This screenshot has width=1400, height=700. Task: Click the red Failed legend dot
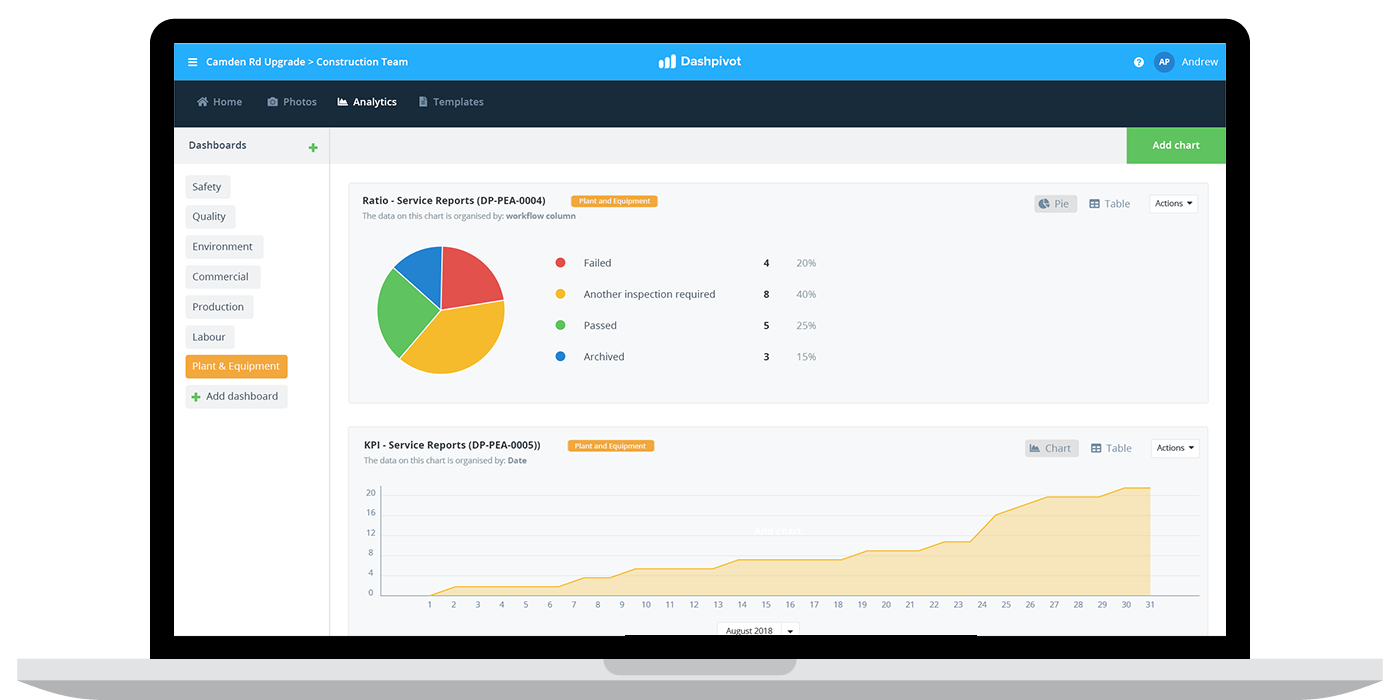pyautogui.click(x=560, y=263)
